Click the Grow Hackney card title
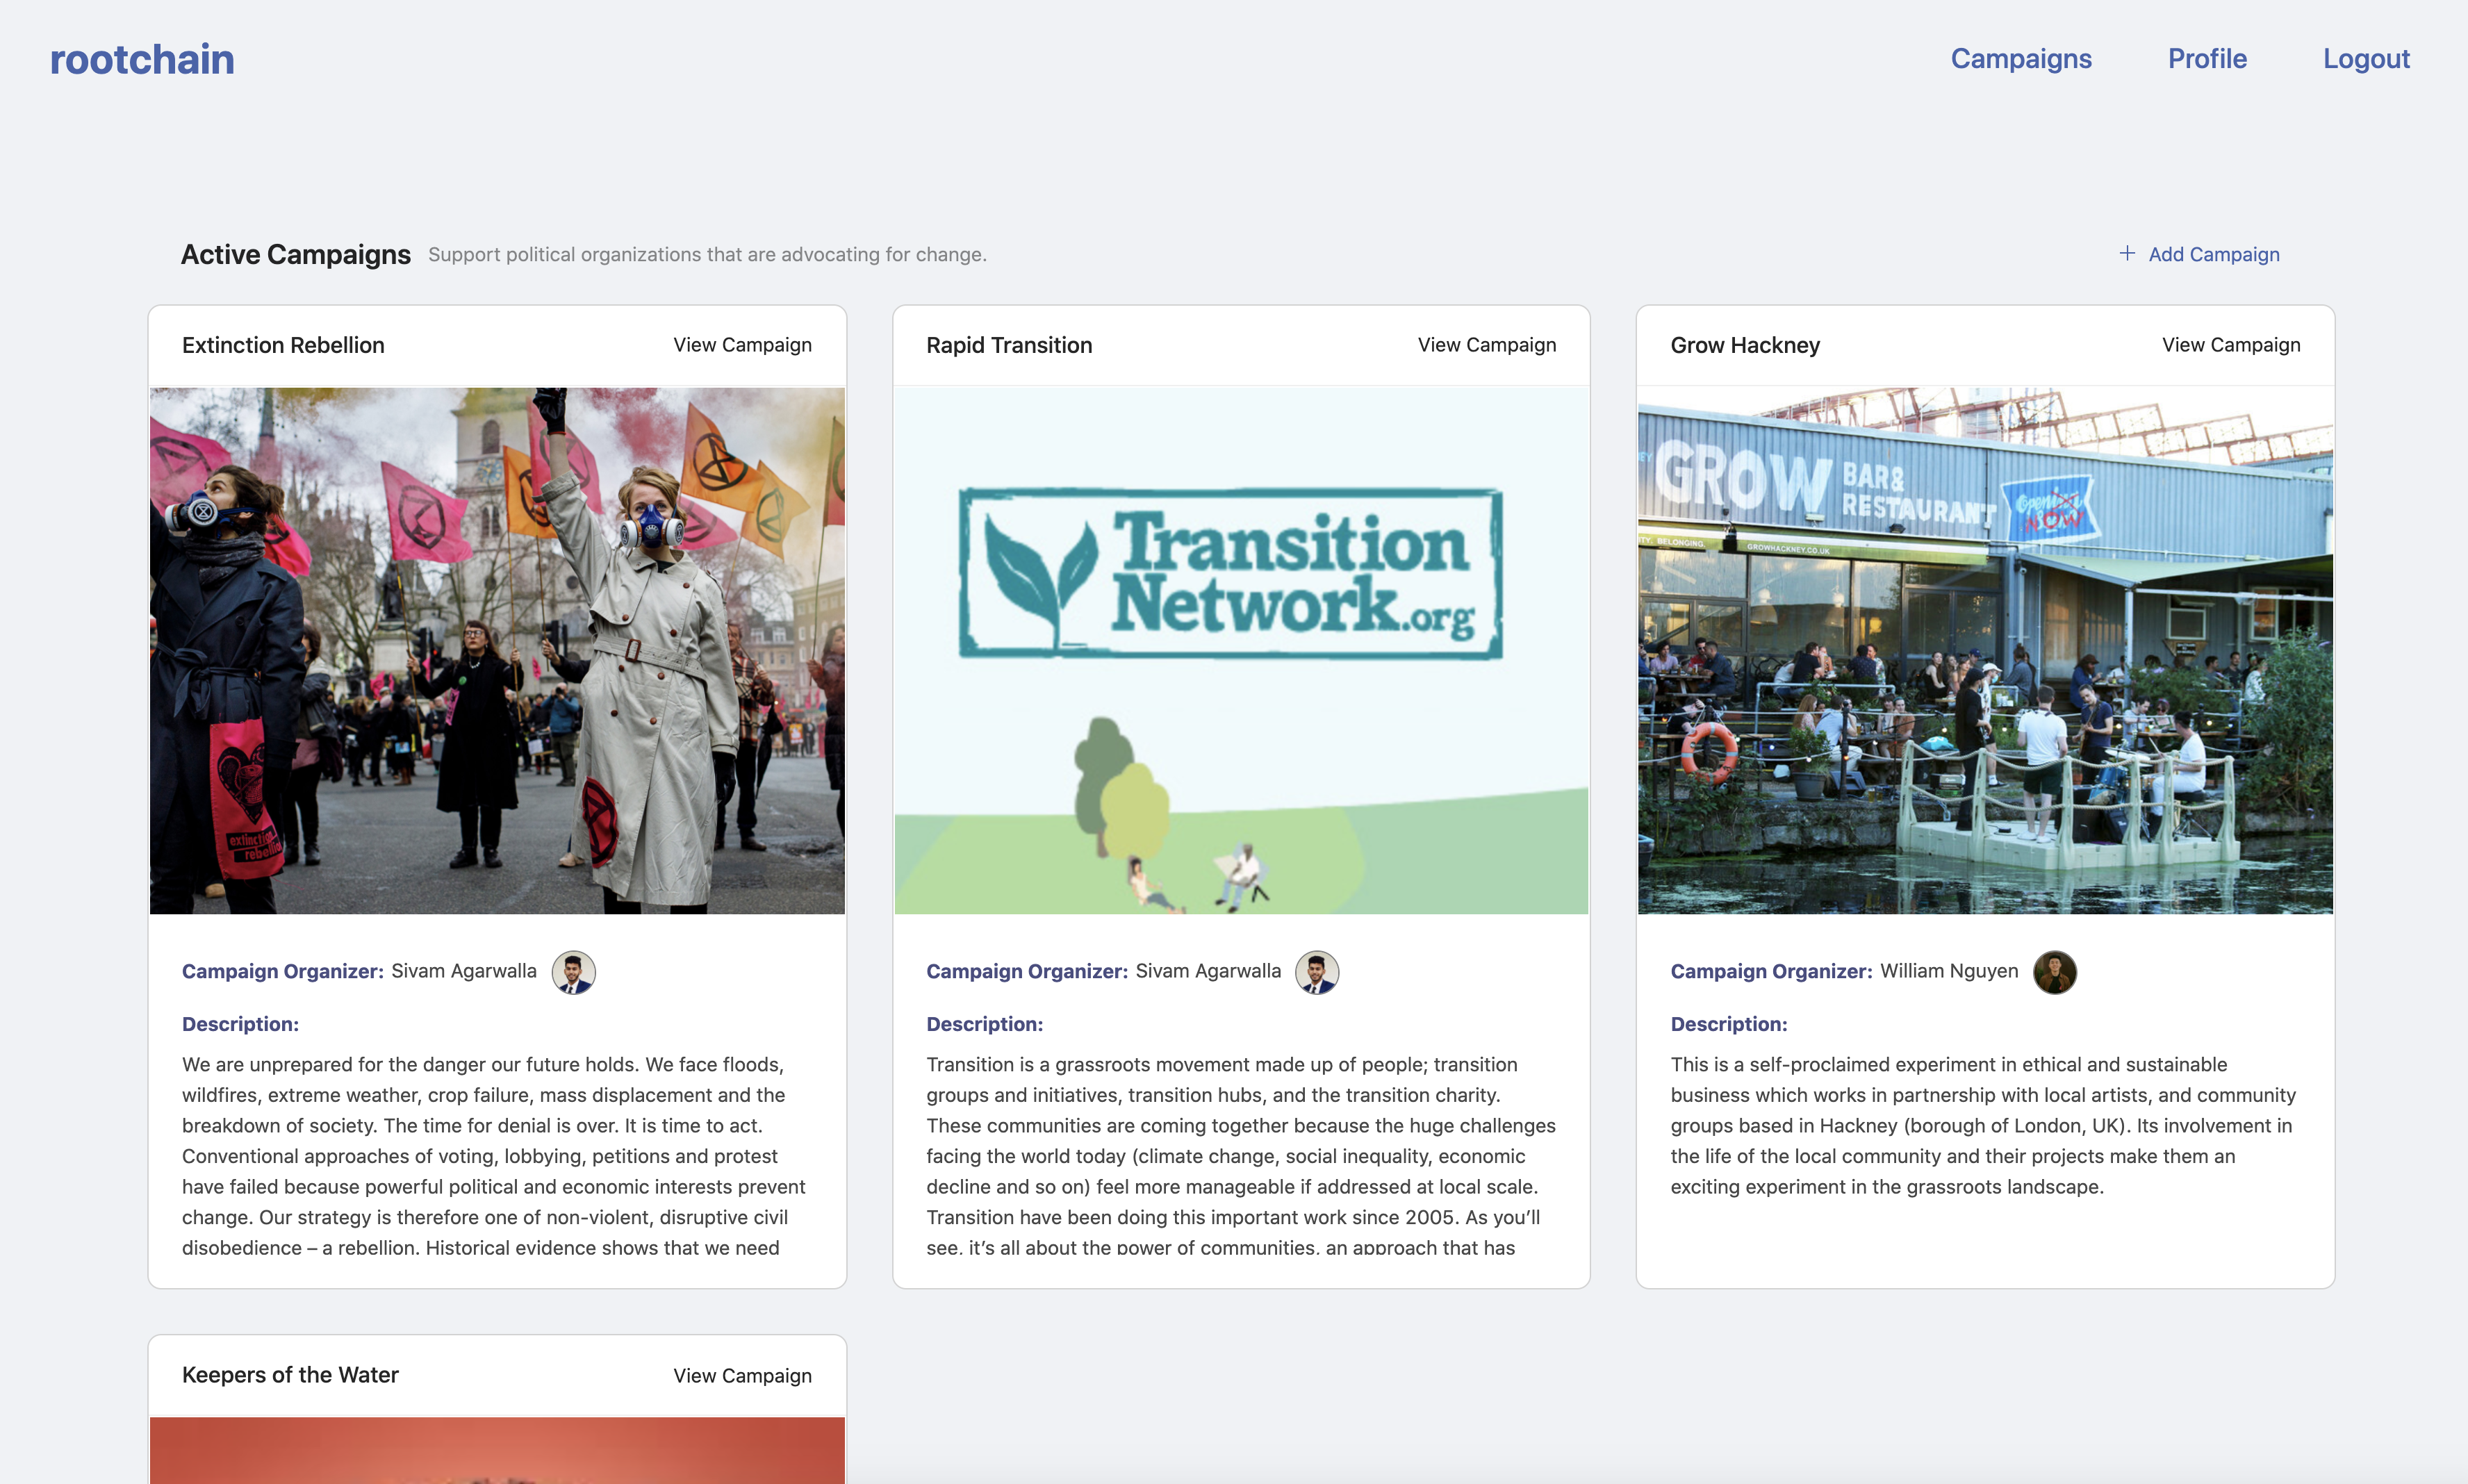This screenshot has width=2468, height=1484. (x=1744, y=346)
